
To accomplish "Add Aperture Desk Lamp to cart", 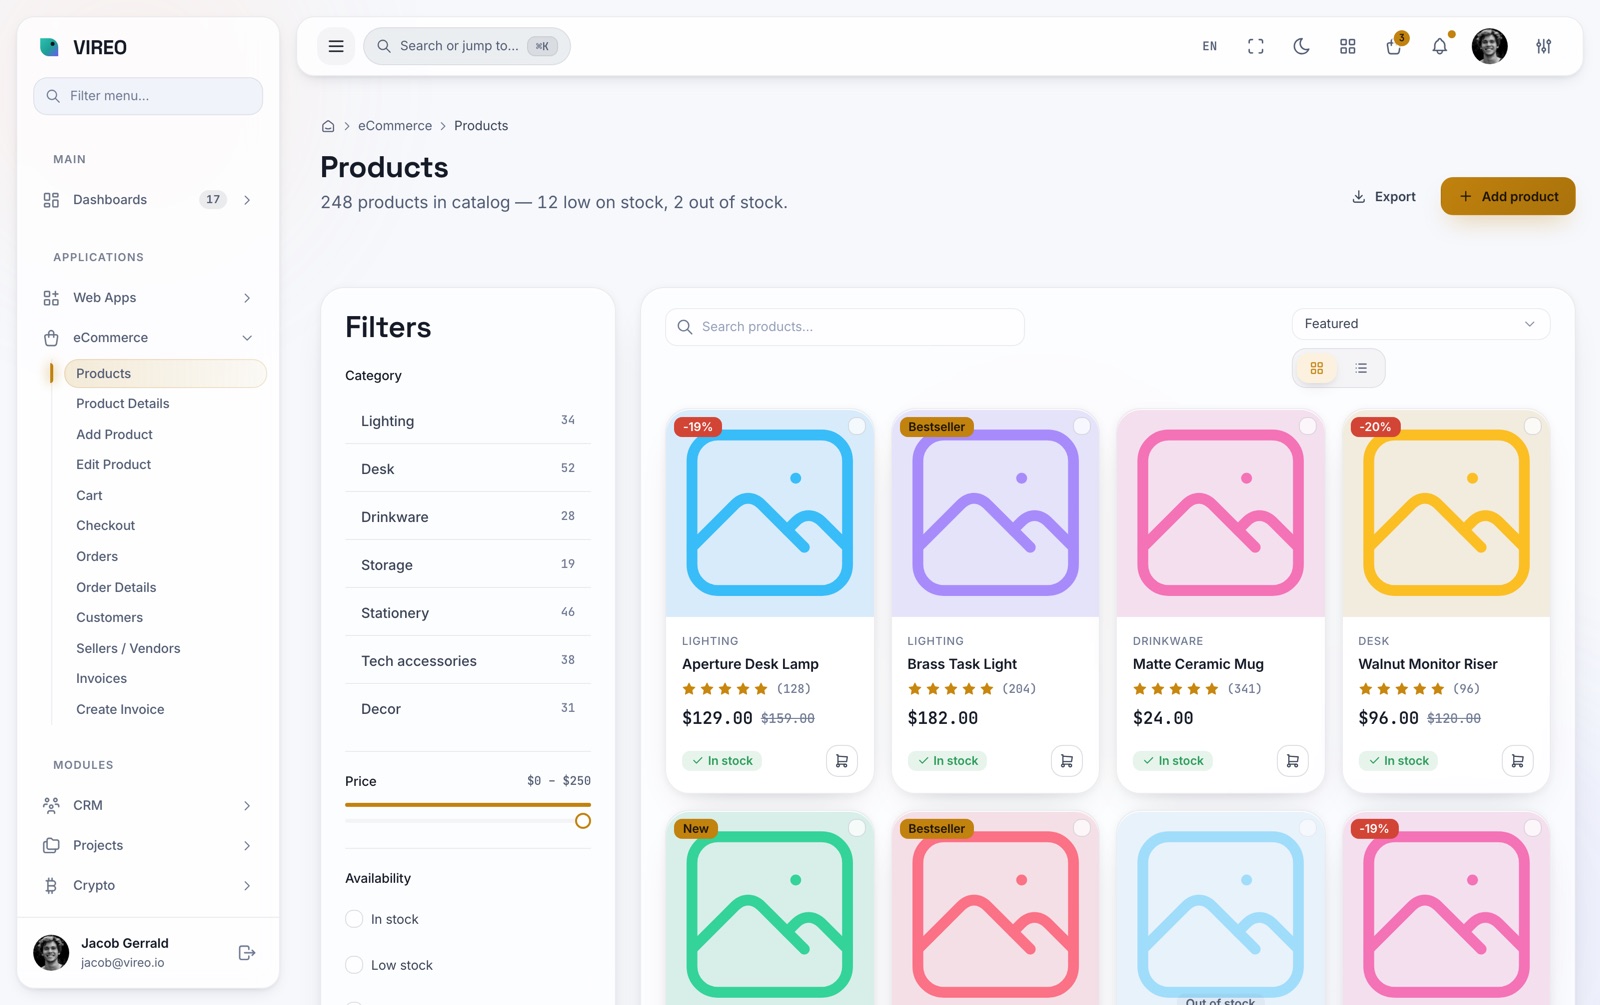I will (842, 761).
